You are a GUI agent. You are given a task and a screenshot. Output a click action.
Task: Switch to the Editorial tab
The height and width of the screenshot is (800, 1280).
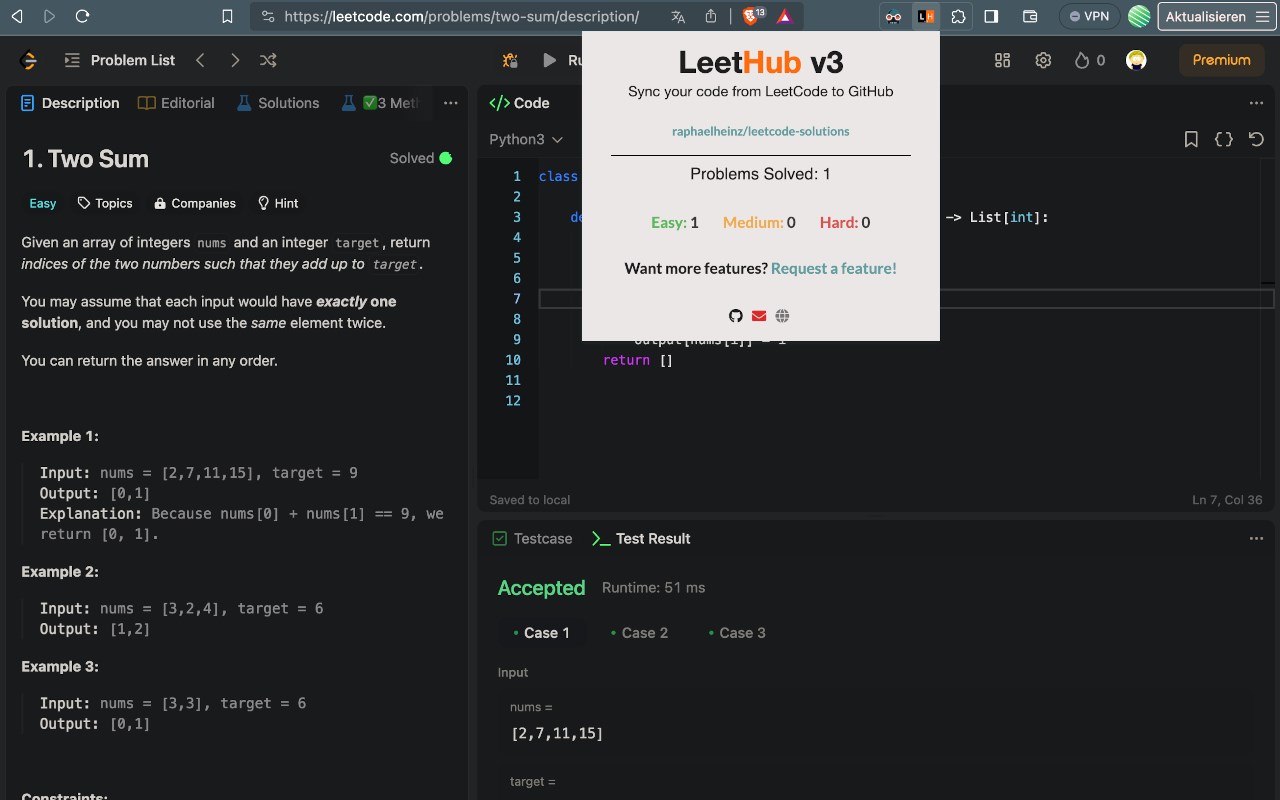pyautogui.click(x=176, y=103)
